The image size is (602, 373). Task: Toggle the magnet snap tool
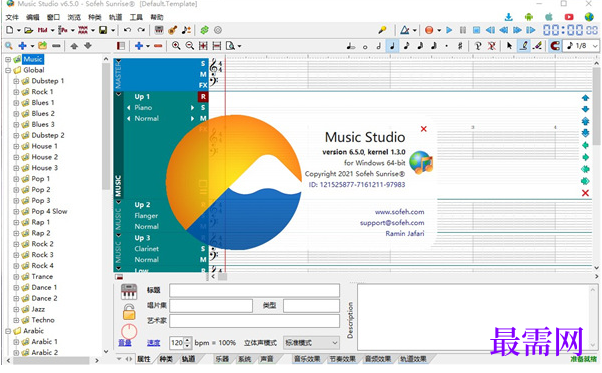(555, 46)
